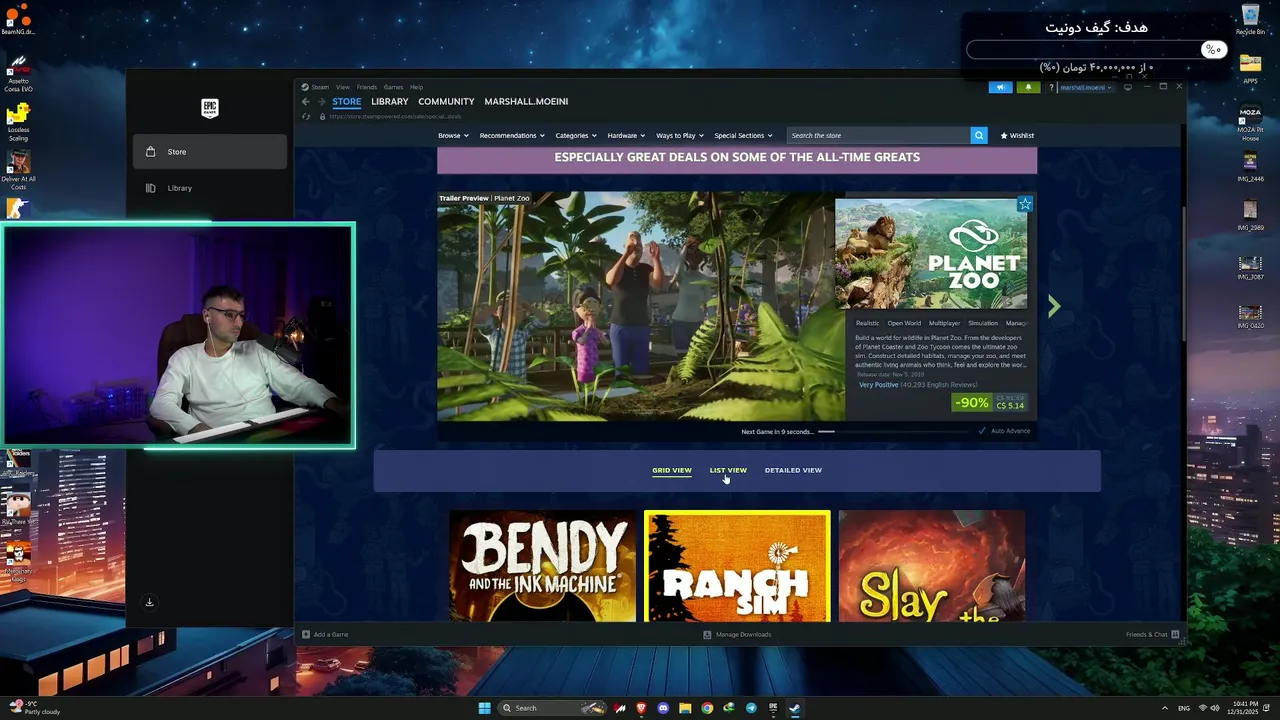The width and height of the screenshot is (1280, 720).
Task: Open Telegram from the taskbar
Action: click(751, 708)
